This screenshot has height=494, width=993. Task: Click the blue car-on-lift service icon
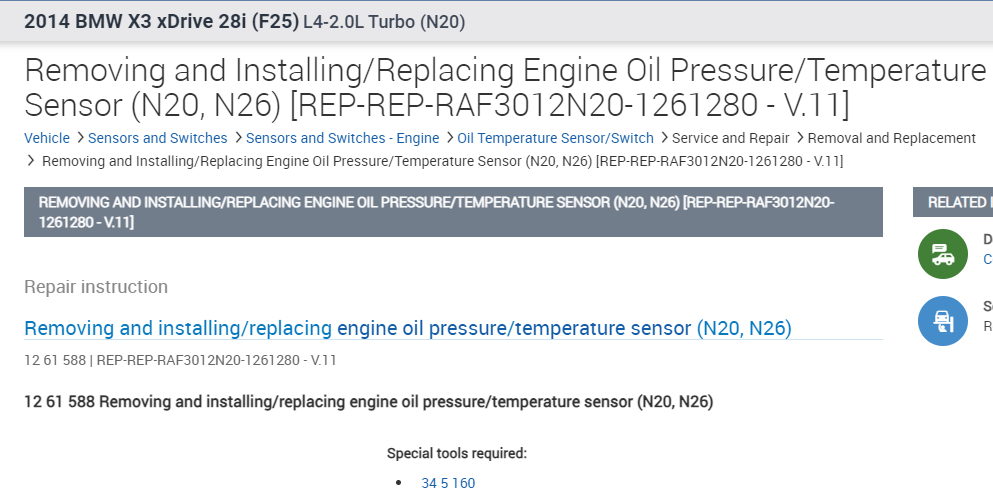942,321
